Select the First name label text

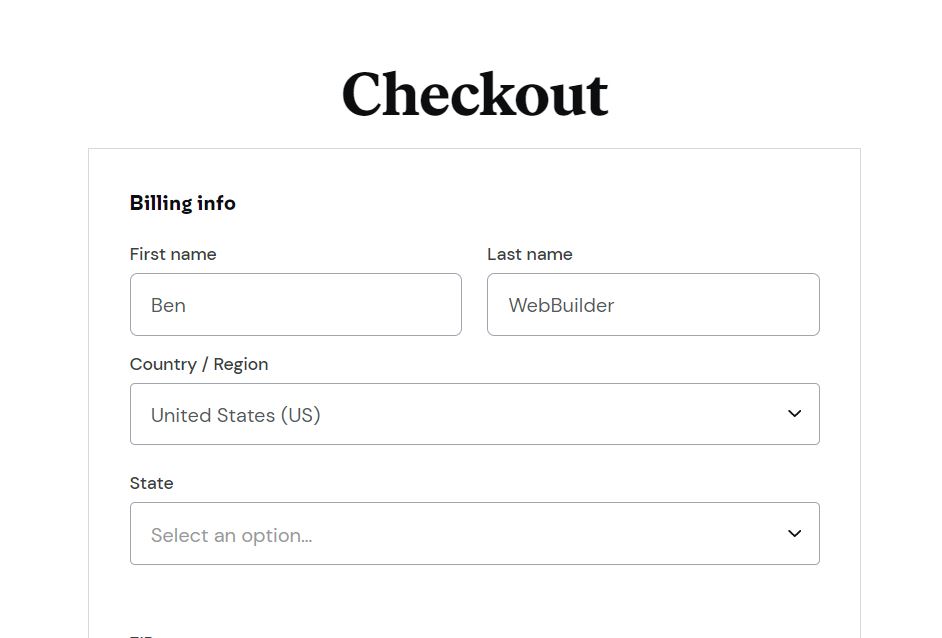tap(173, 254)
